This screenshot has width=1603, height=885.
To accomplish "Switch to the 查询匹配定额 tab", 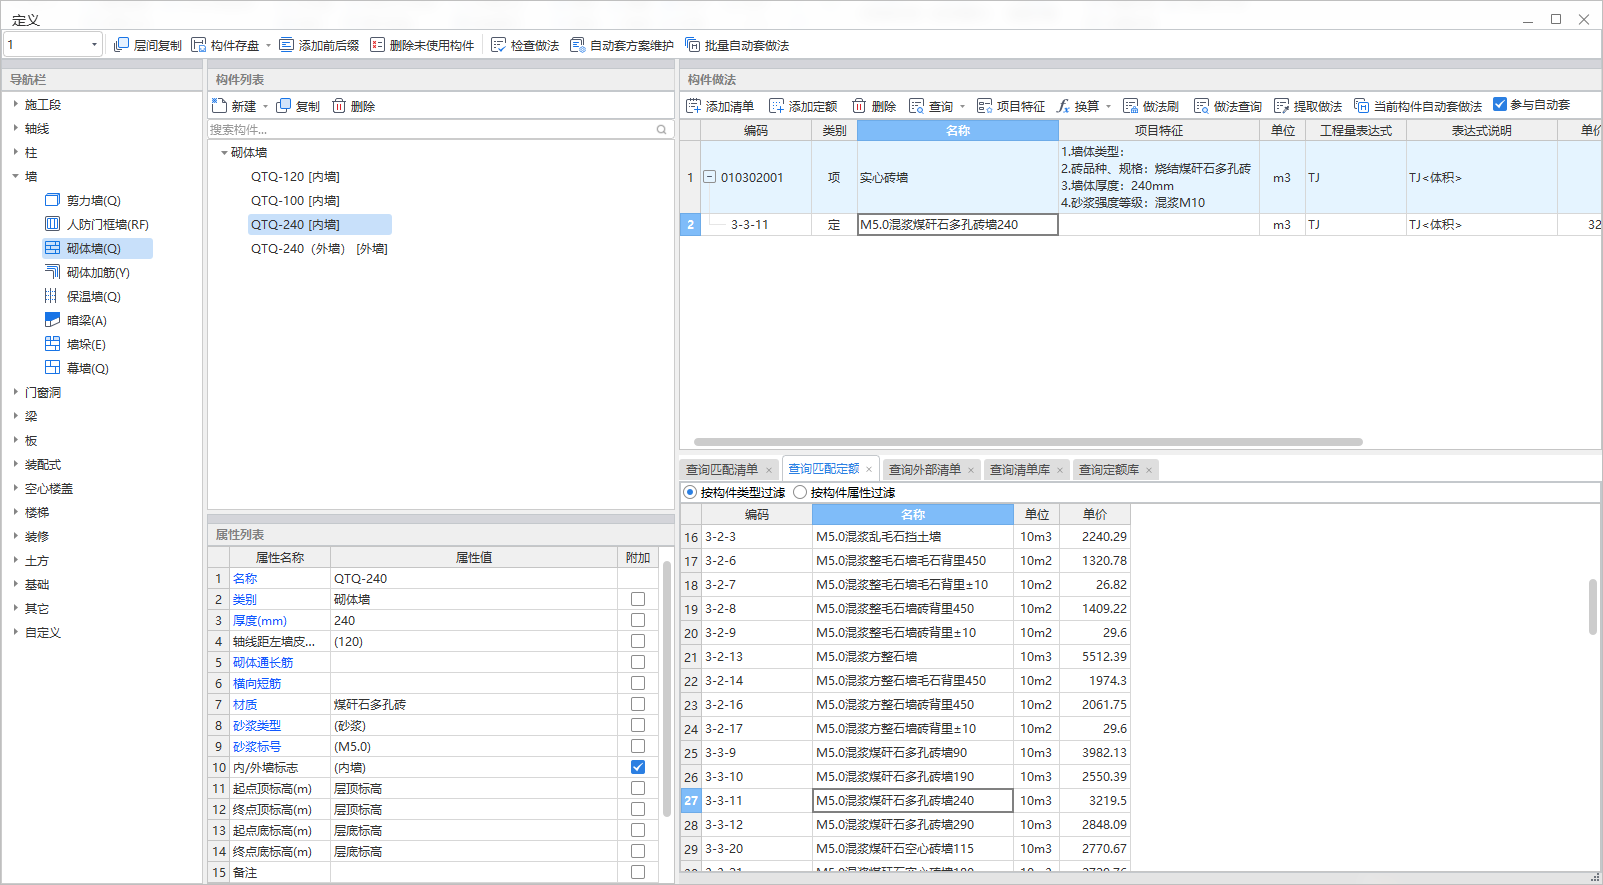I will coord(824,469).
